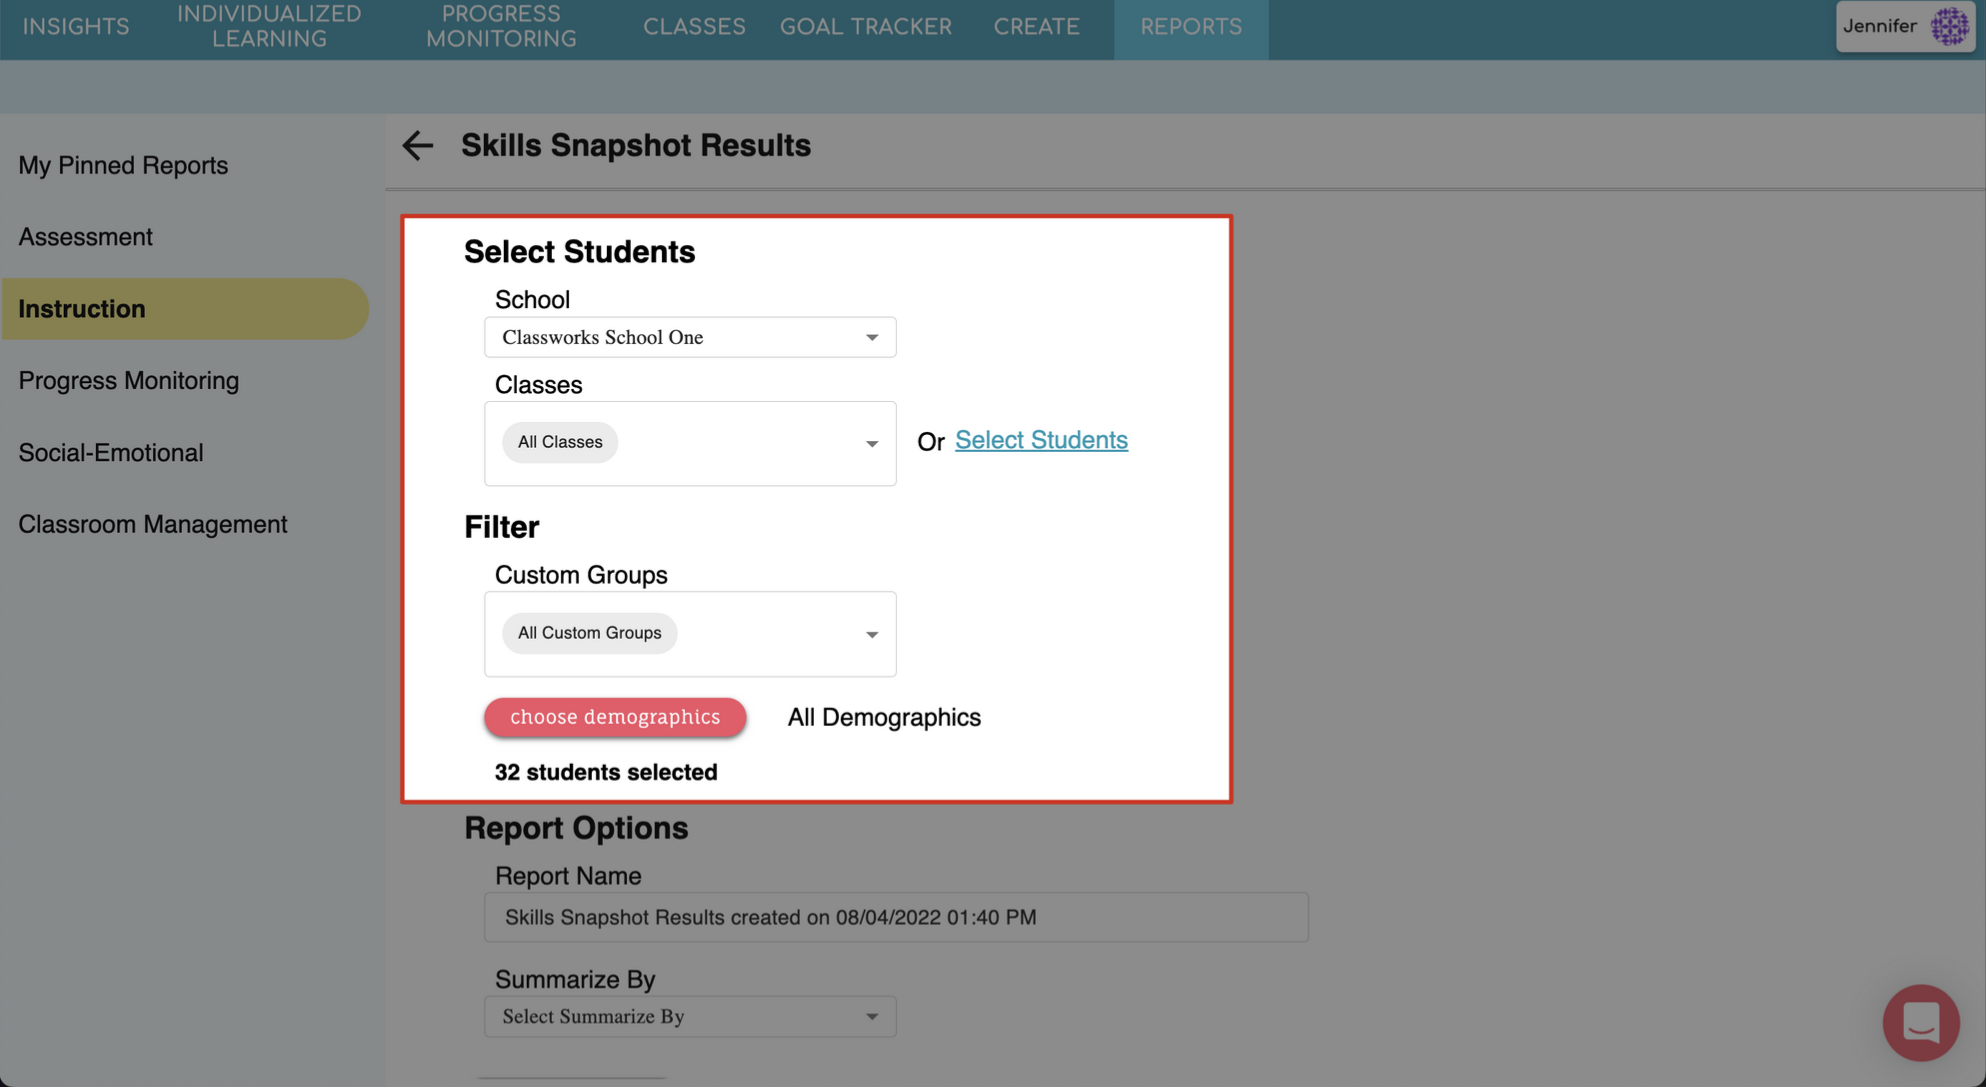This screenshot has height=1088, width=1986.
Task: Open the Insights tab
Action: [76, 27]
